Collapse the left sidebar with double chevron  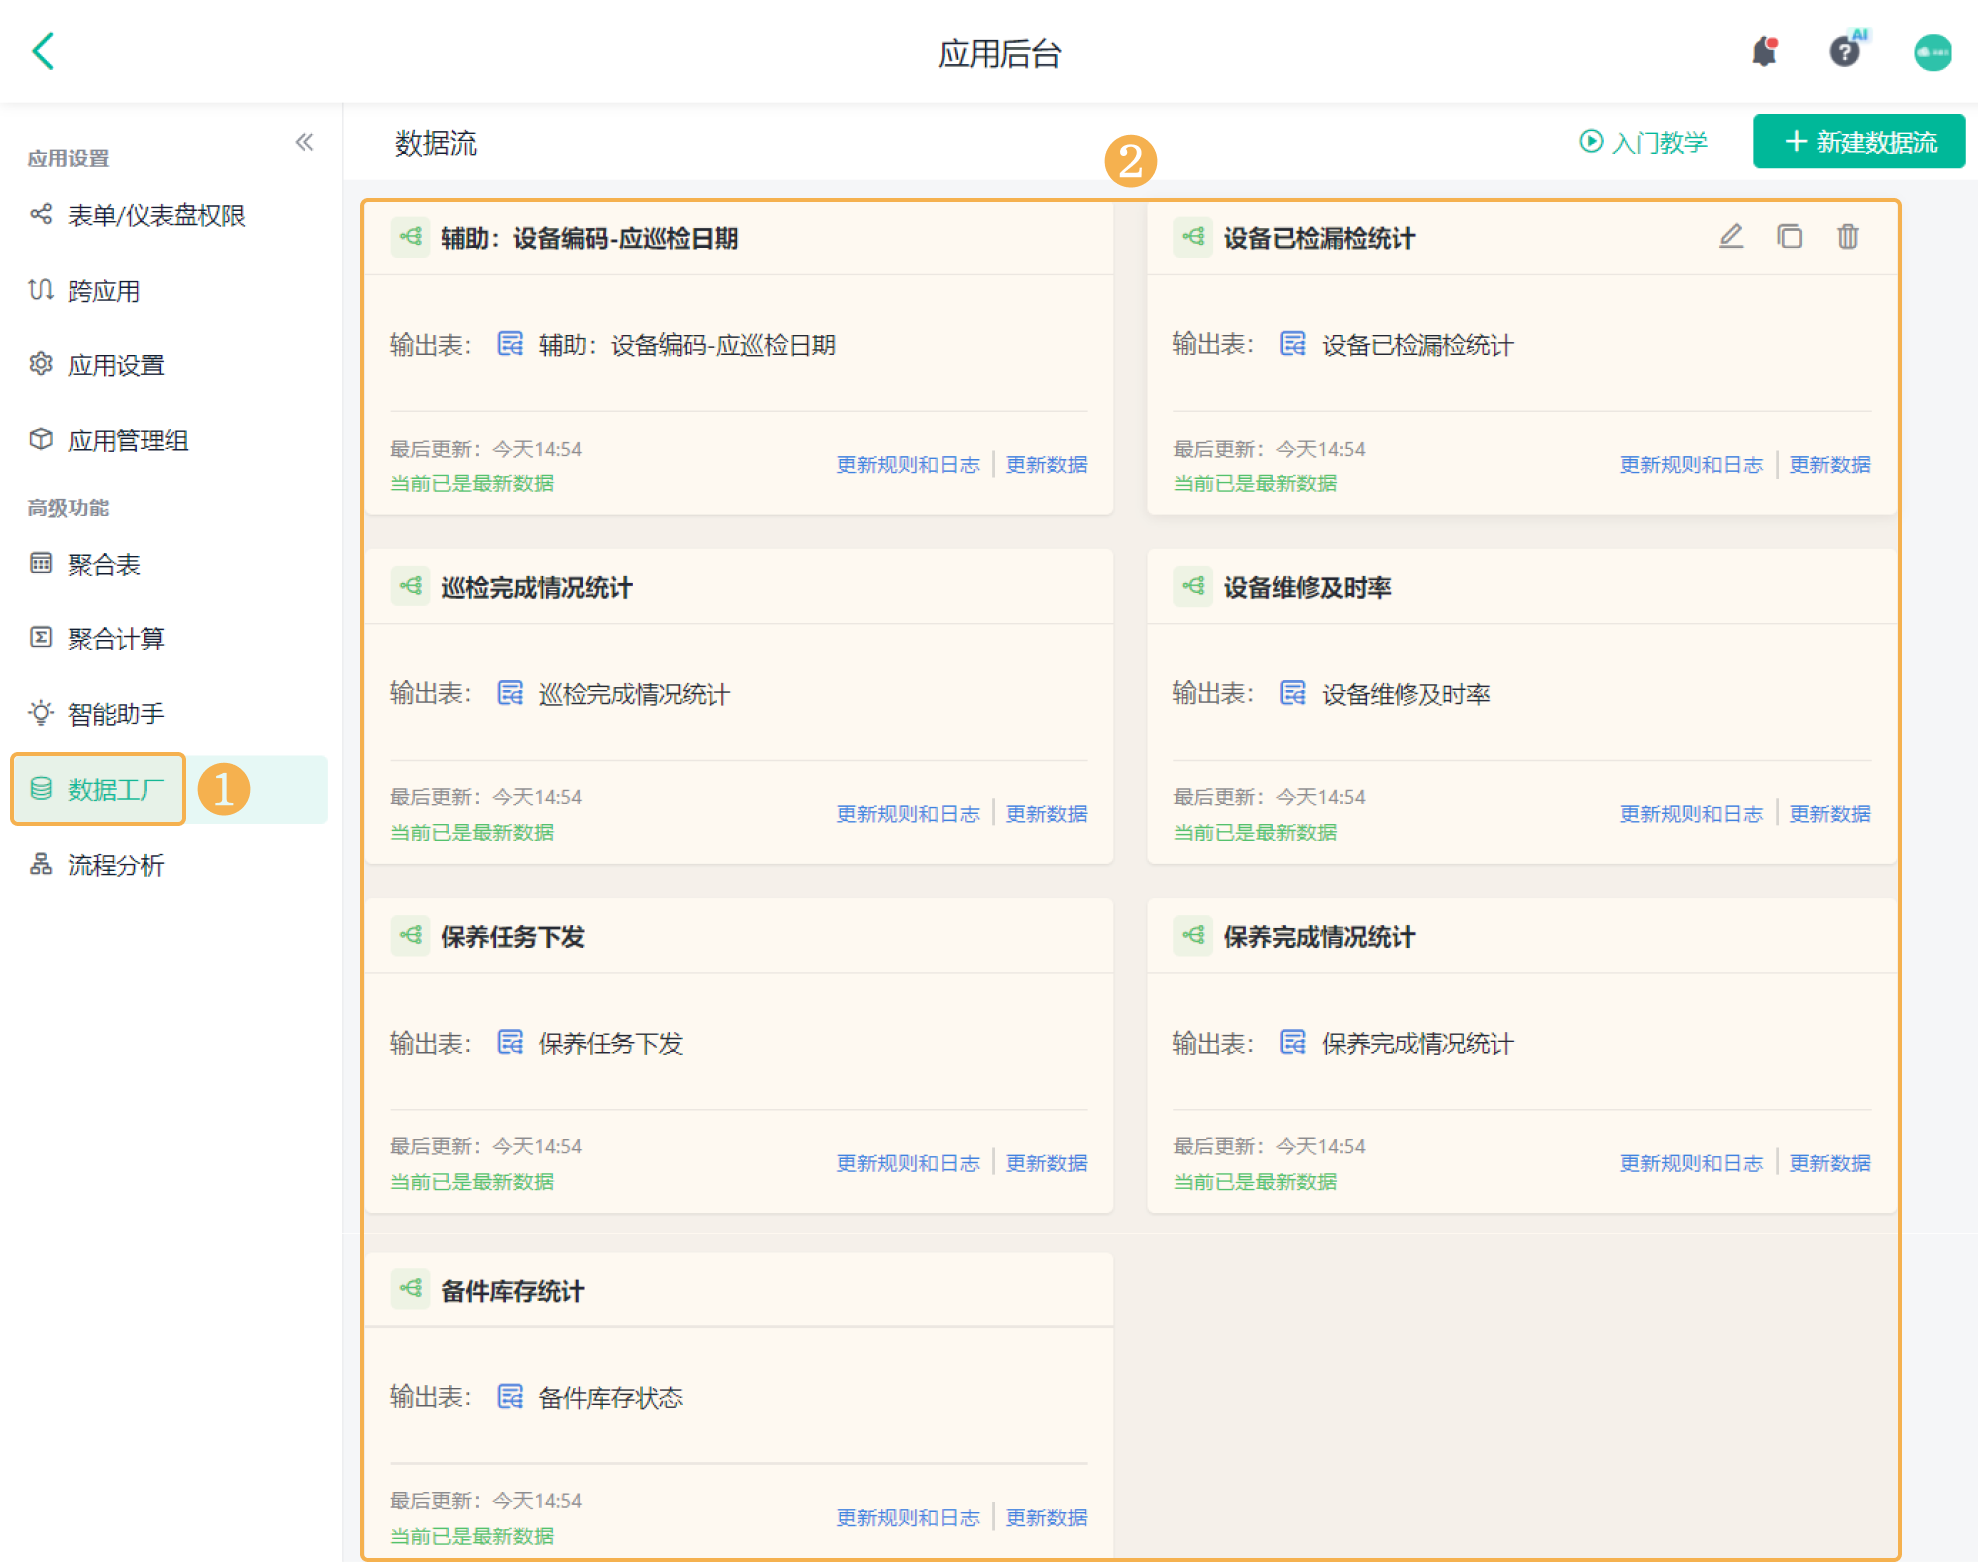[x=304, y=142]
